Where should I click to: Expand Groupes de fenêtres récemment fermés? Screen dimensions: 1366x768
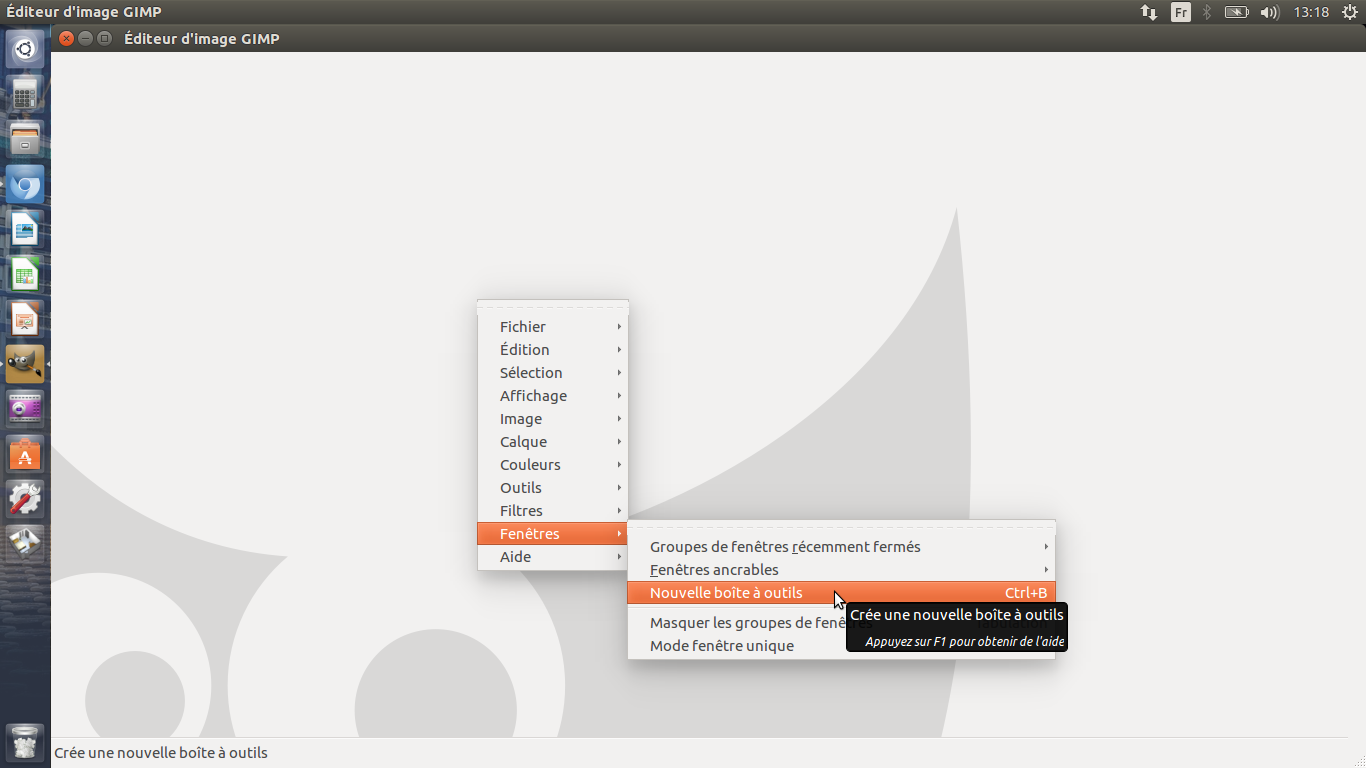click(x=842, y=547)
